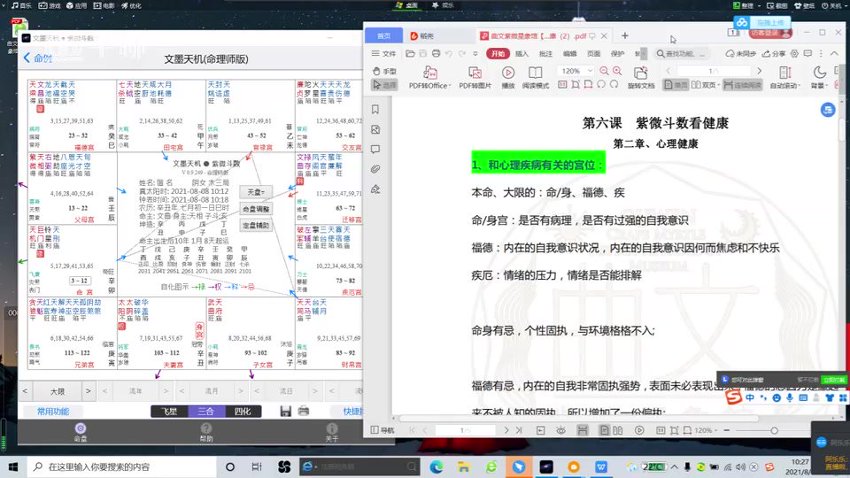This screenshot has height=478, width=850.
Task: Toggle 导航 navigation pane in status bar
Action: (x=382, y=430)
